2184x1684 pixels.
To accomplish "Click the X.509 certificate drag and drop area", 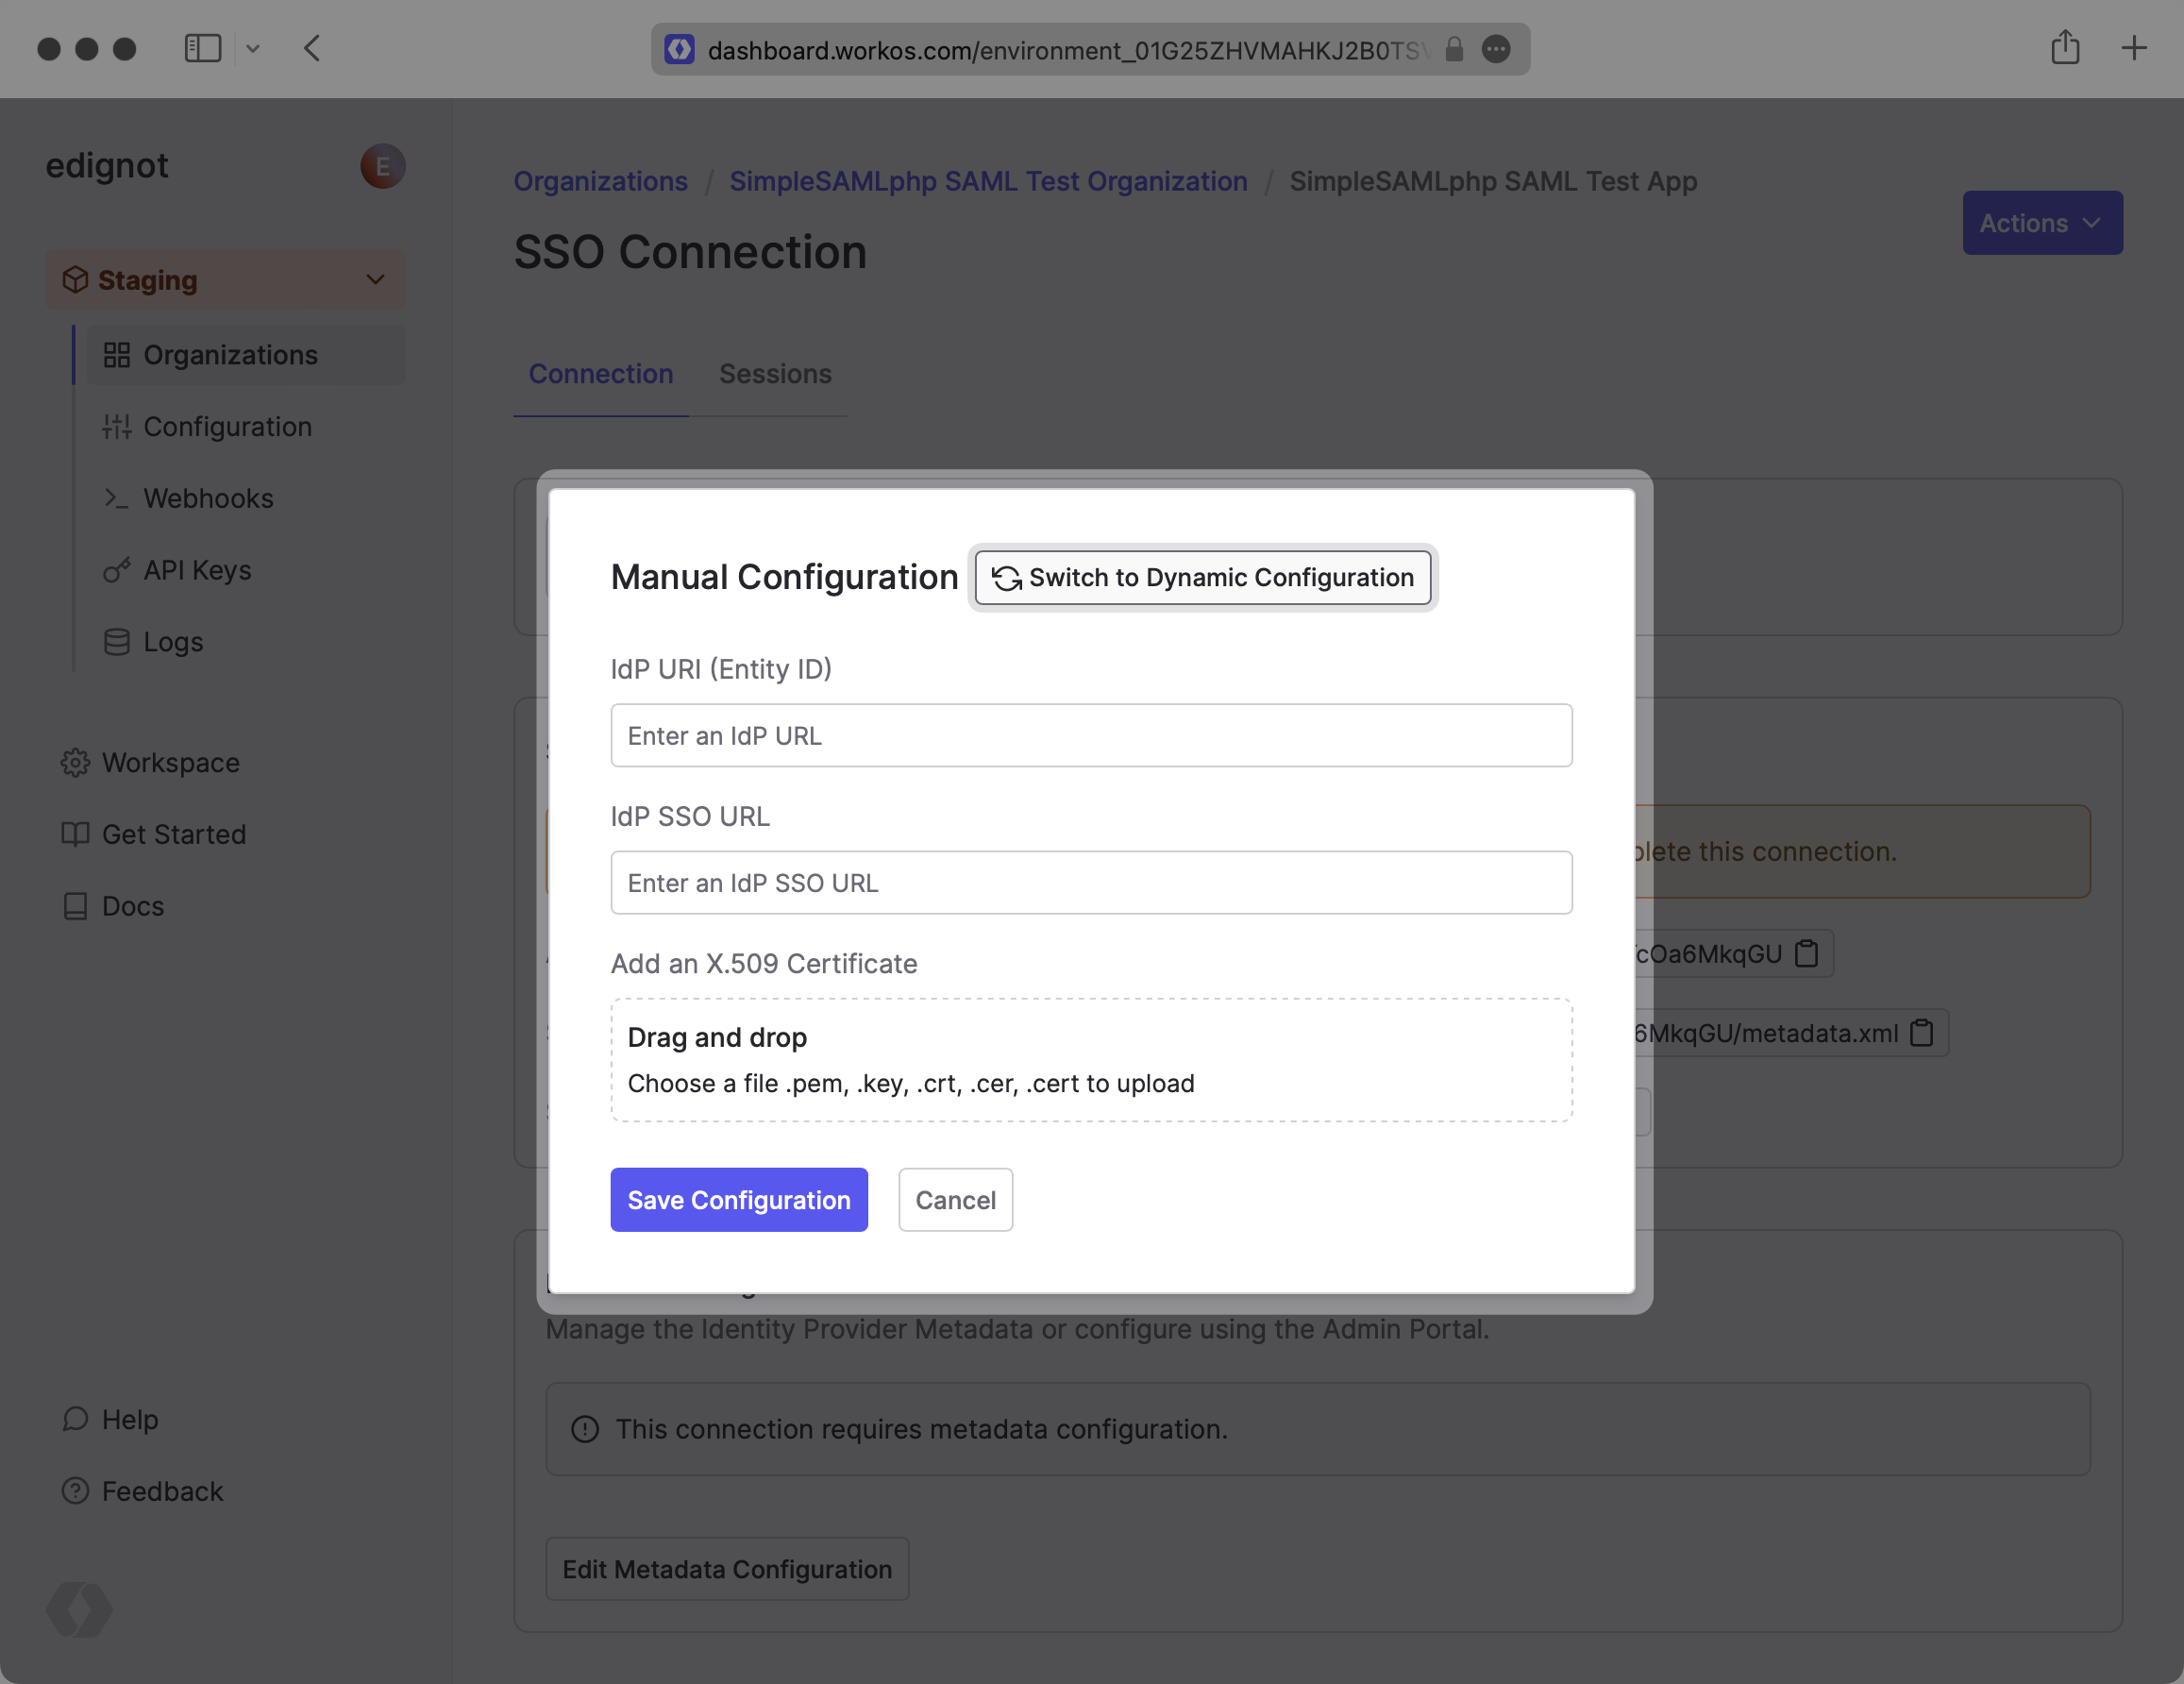I will pos(1091,1060).
